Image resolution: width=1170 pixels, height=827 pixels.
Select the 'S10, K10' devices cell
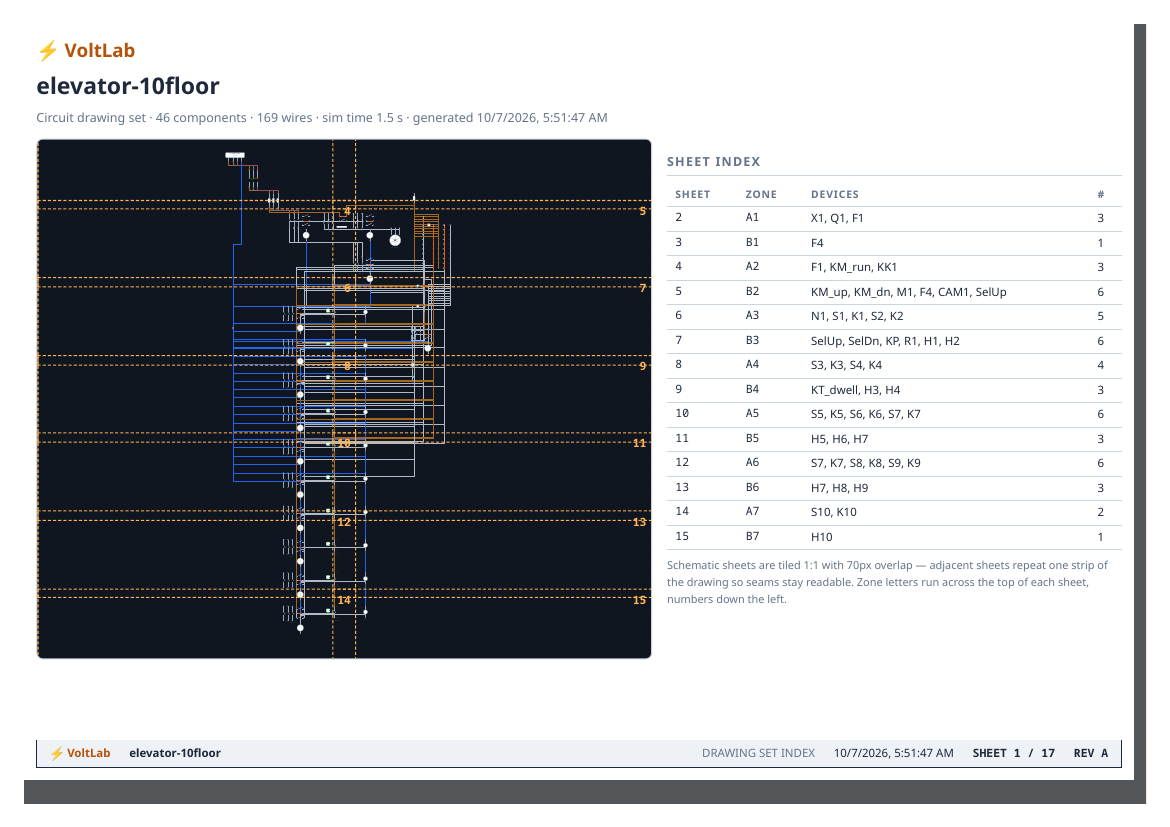click(833, 513)
